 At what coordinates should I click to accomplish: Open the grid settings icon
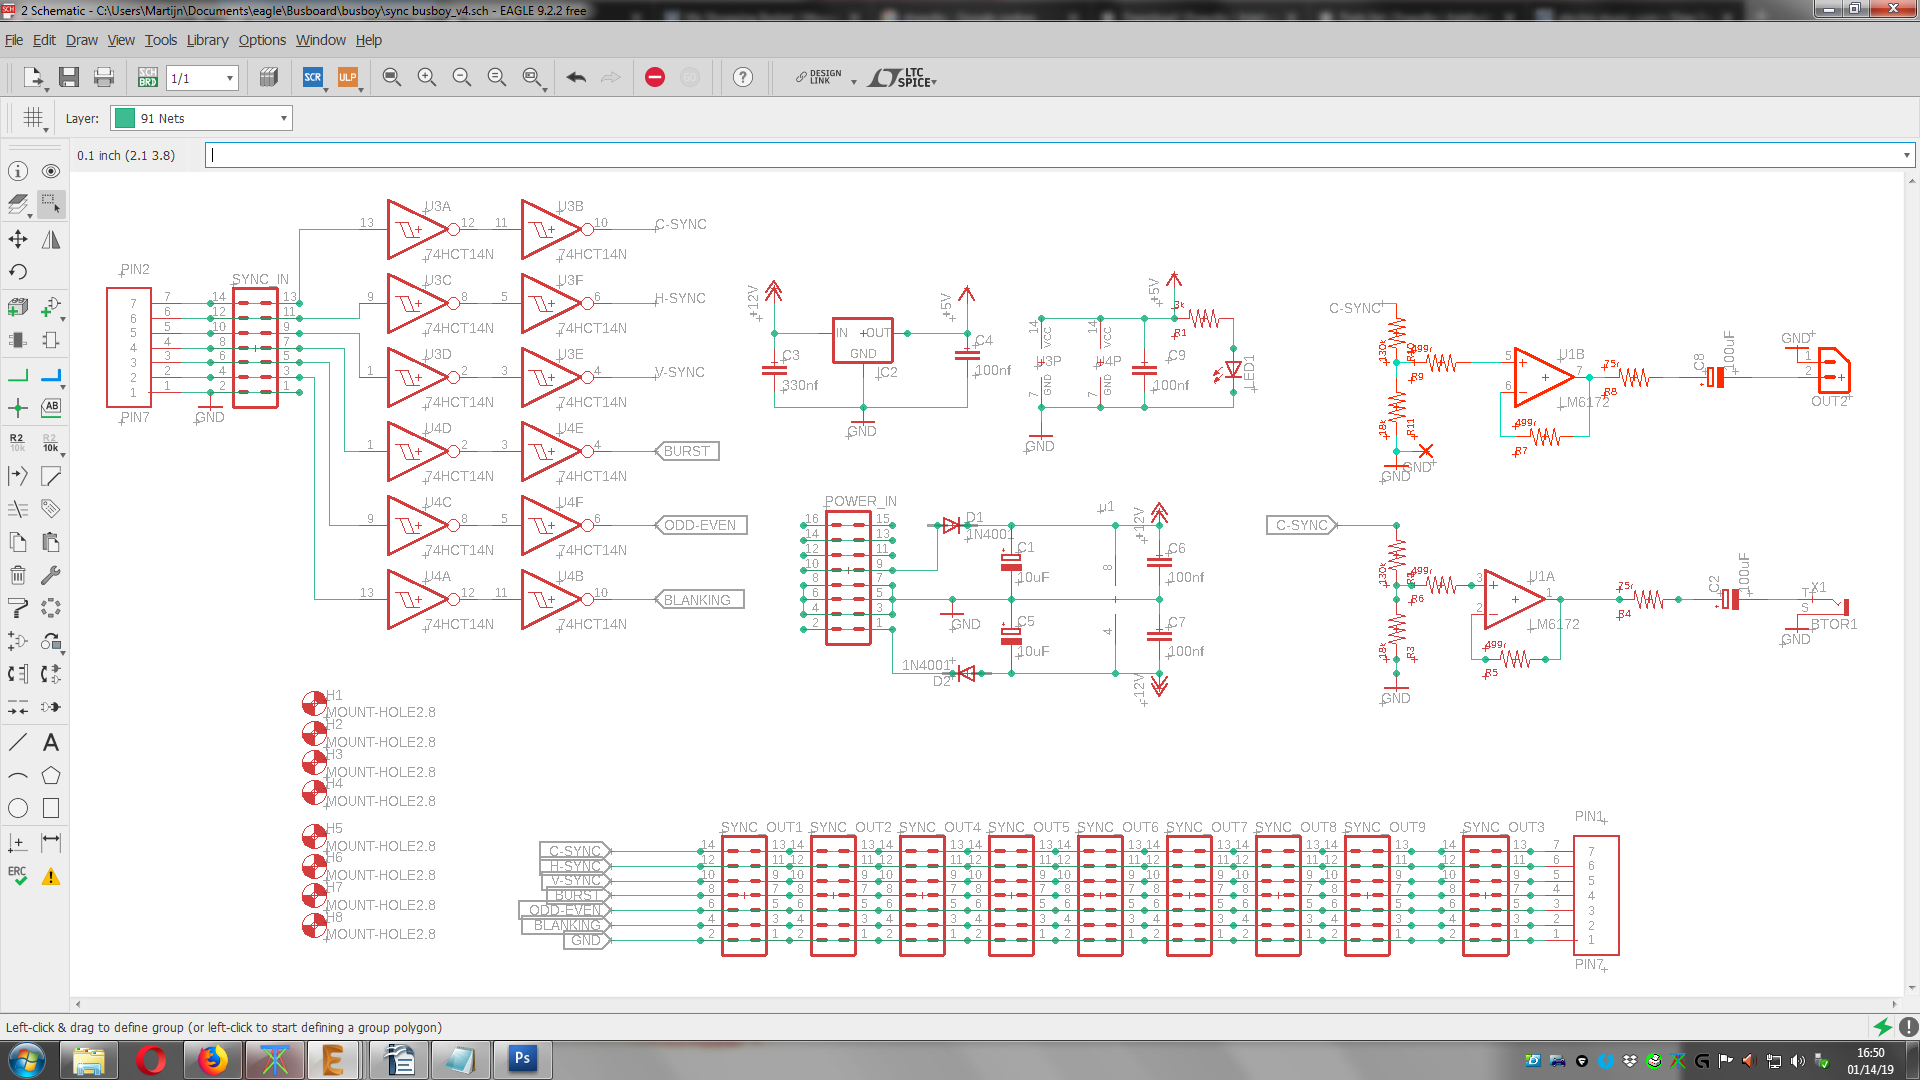pyautogui.click(x=34, y=118)
